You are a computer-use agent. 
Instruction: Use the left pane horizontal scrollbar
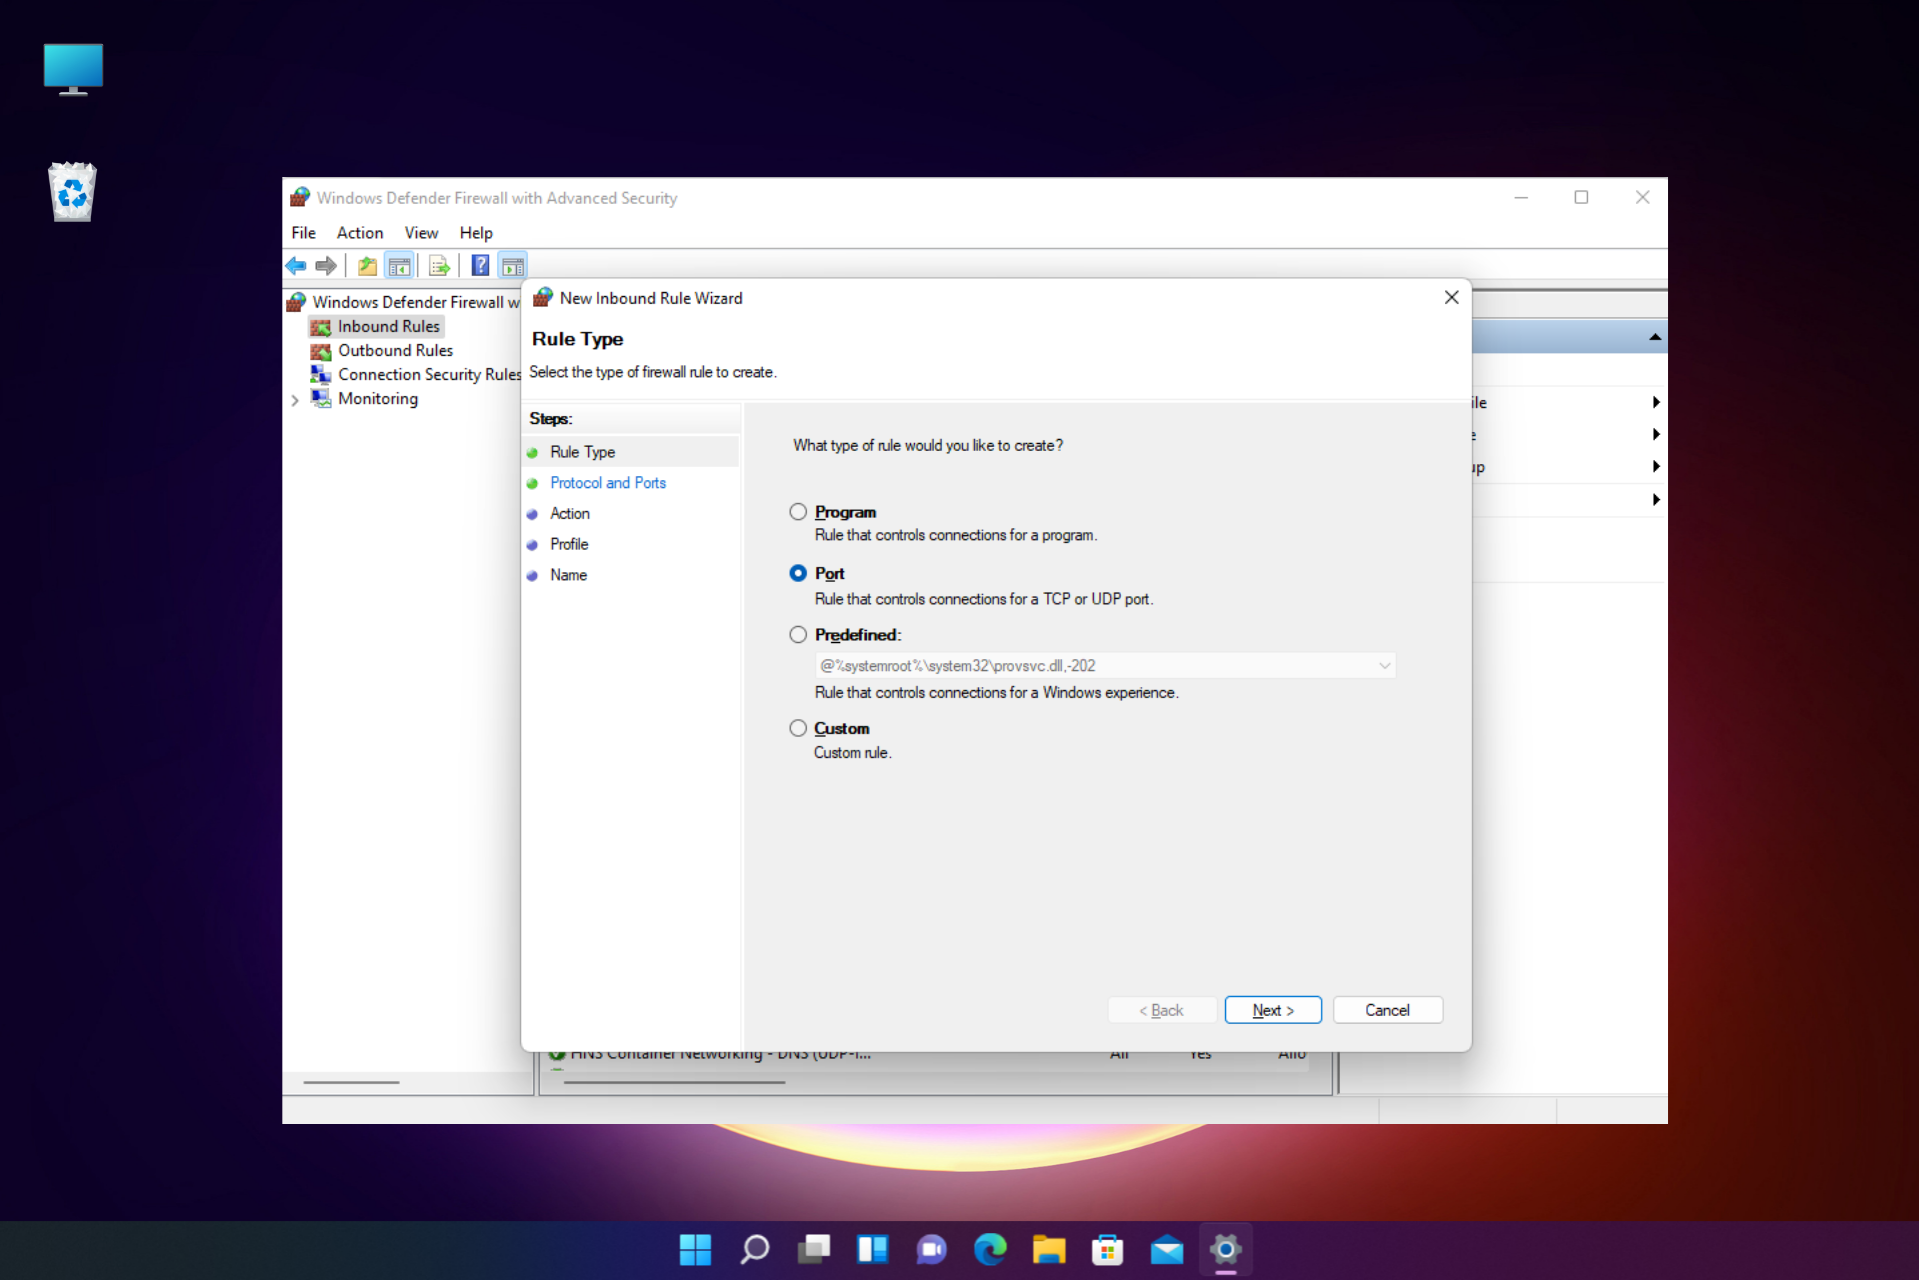point(351,1082)
